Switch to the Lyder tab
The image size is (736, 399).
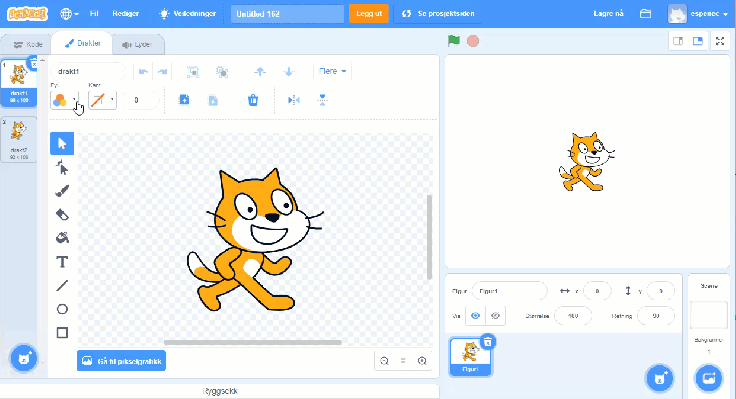coord(137,45)
